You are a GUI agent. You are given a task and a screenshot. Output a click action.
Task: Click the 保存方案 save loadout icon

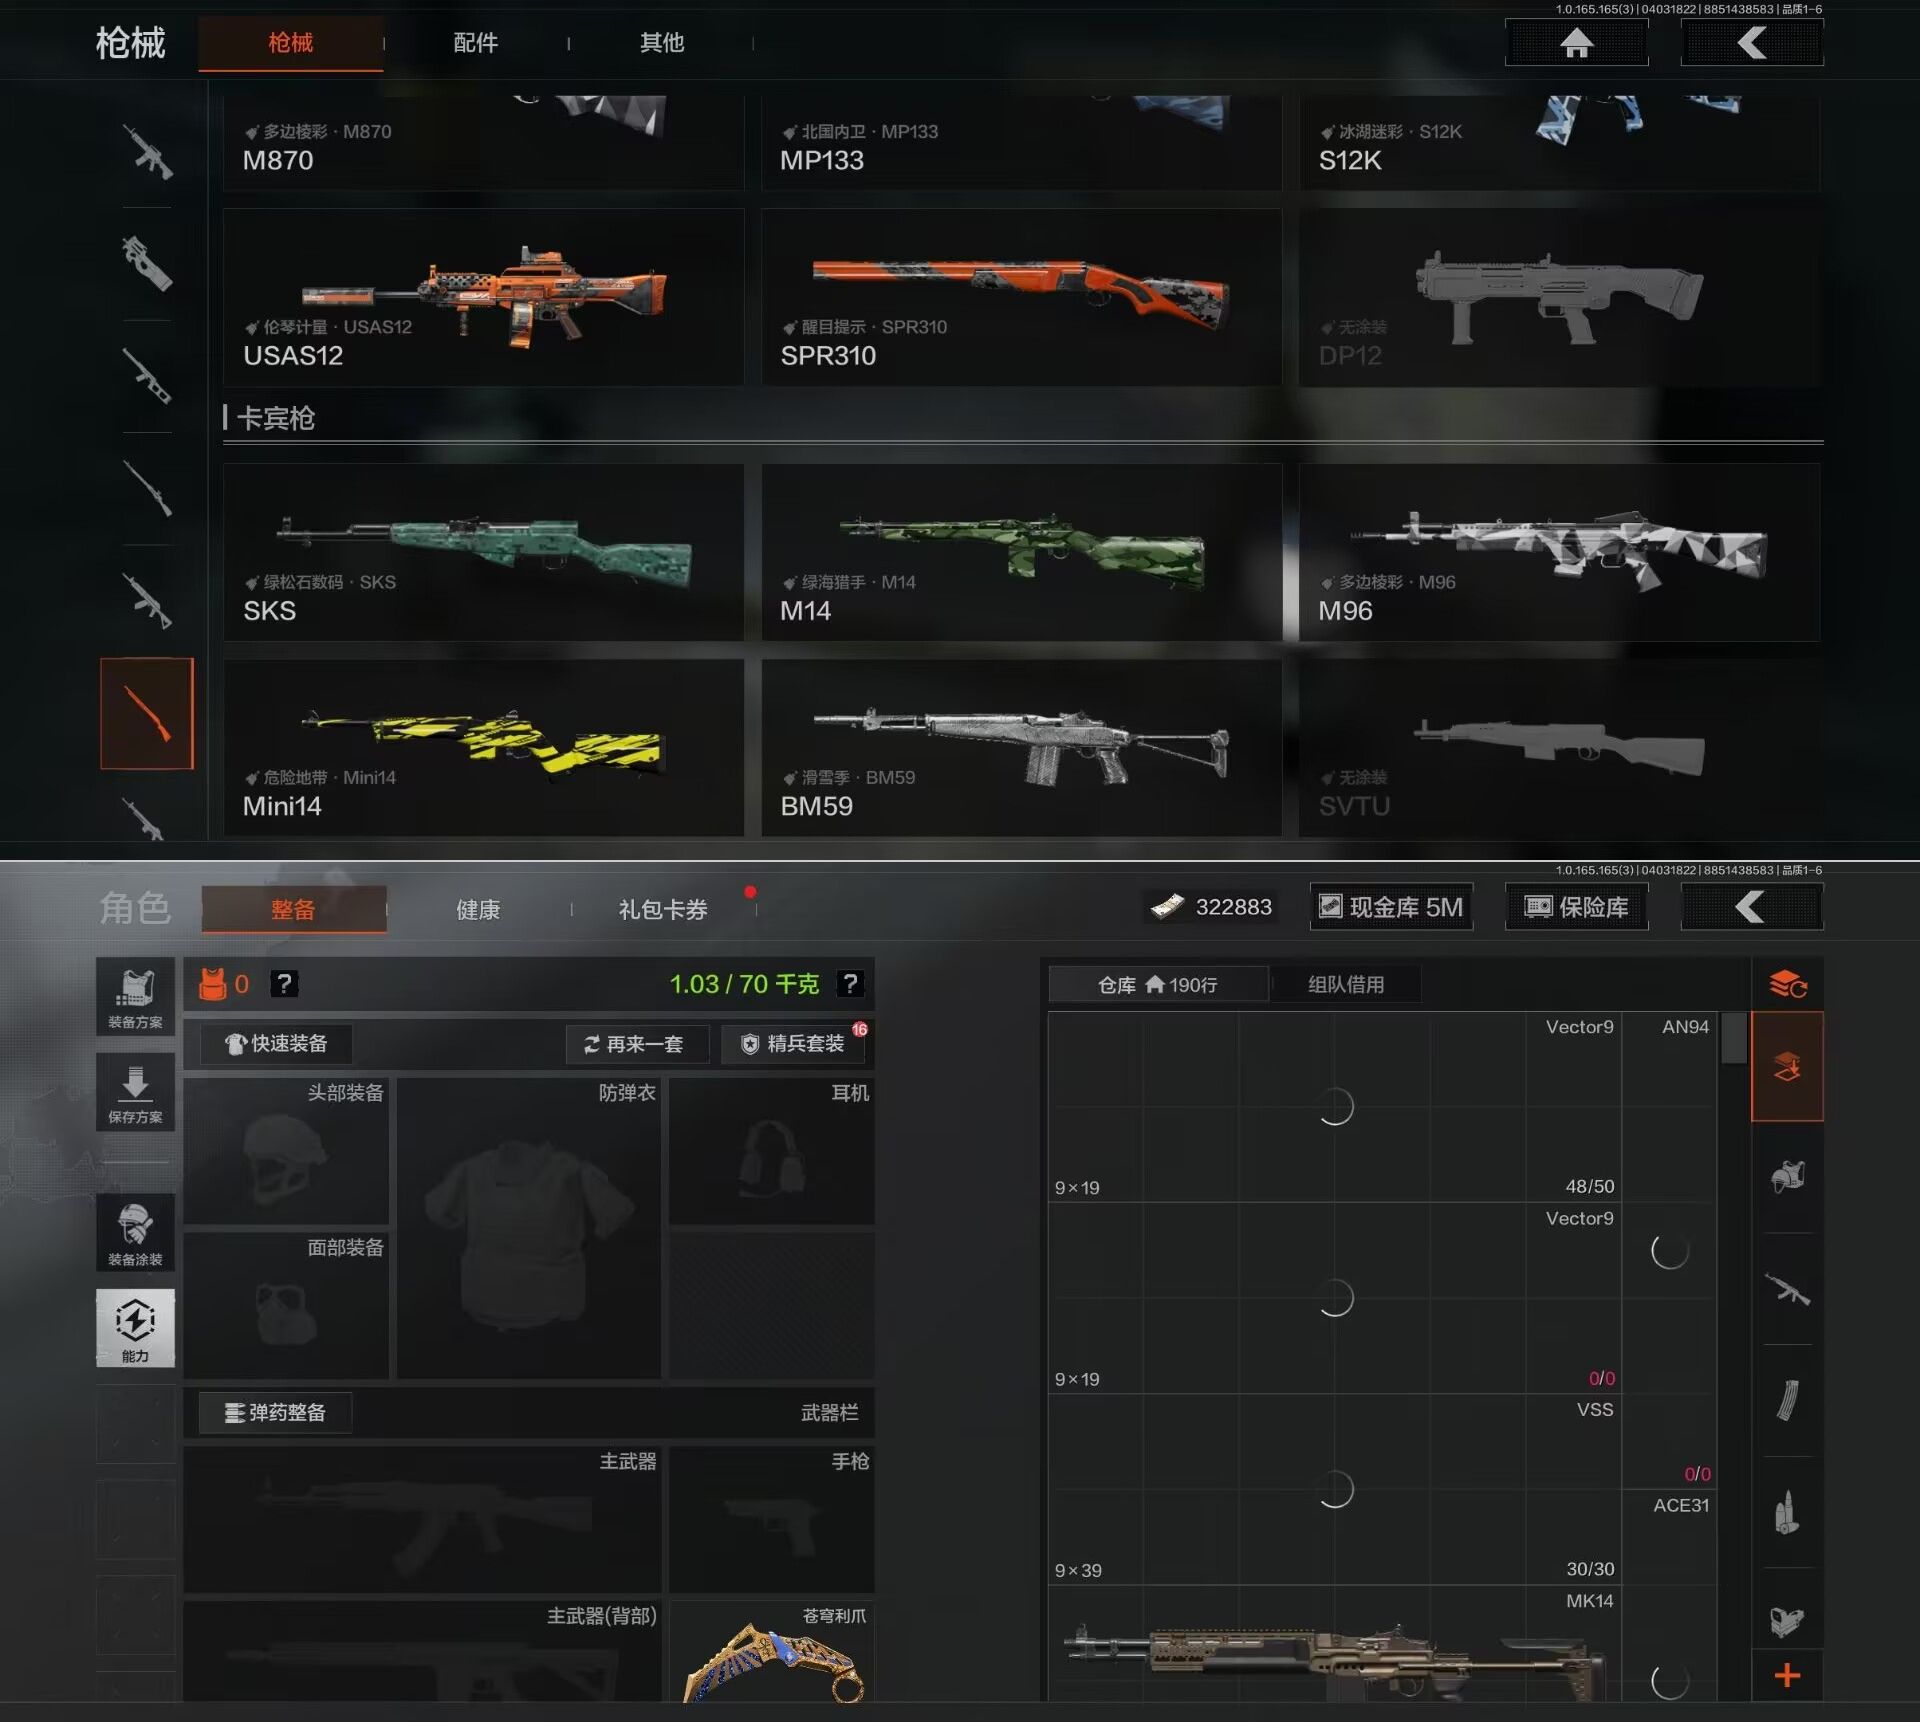pyautogui.click(x=135, y=1092)
